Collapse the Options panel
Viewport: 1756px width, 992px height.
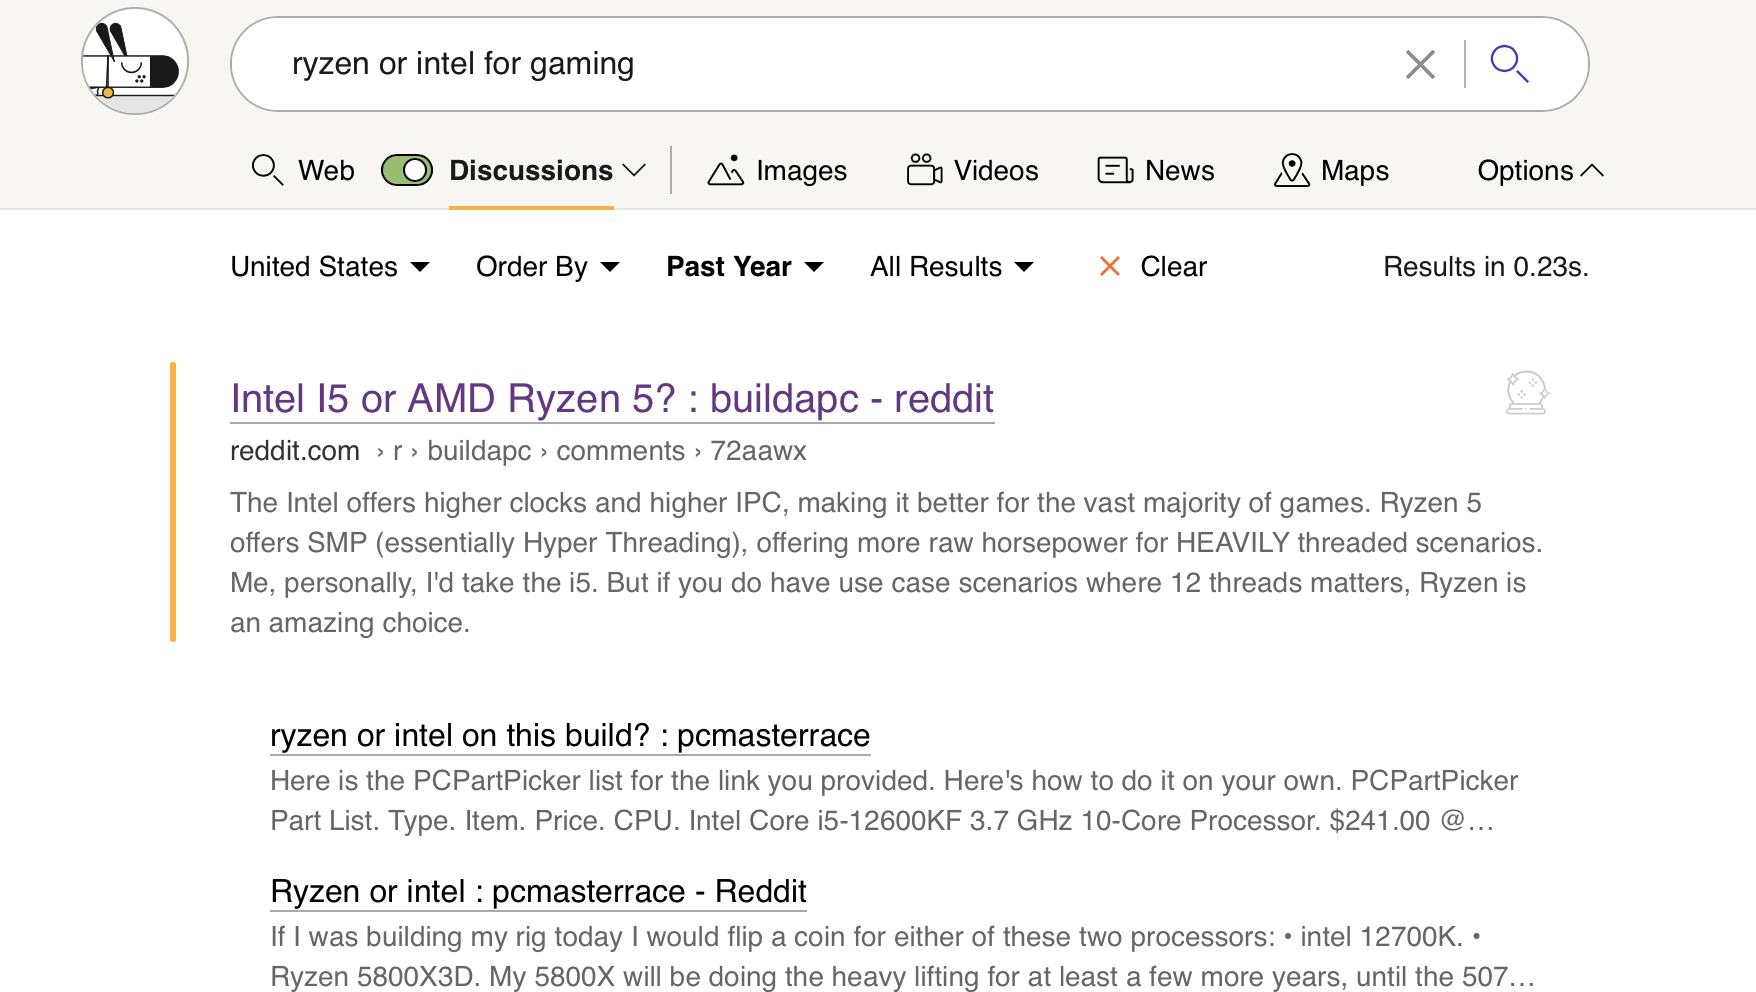(1539, 171)
